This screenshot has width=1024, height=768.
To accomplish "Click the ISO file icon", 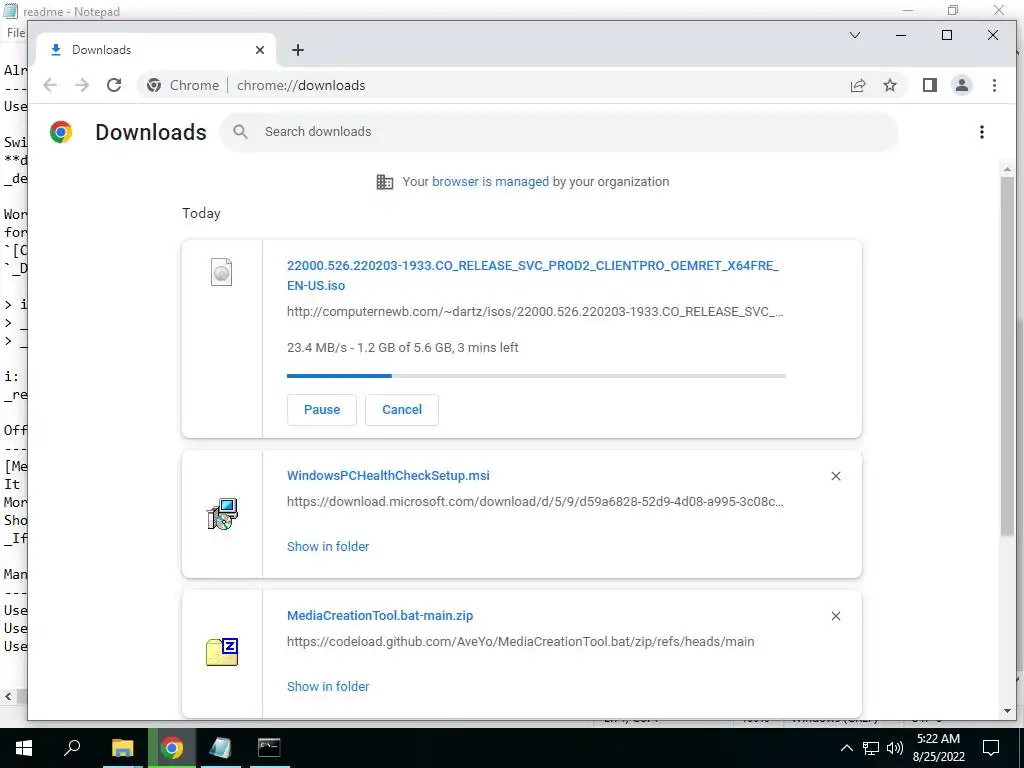I will [x=221, y=272].
